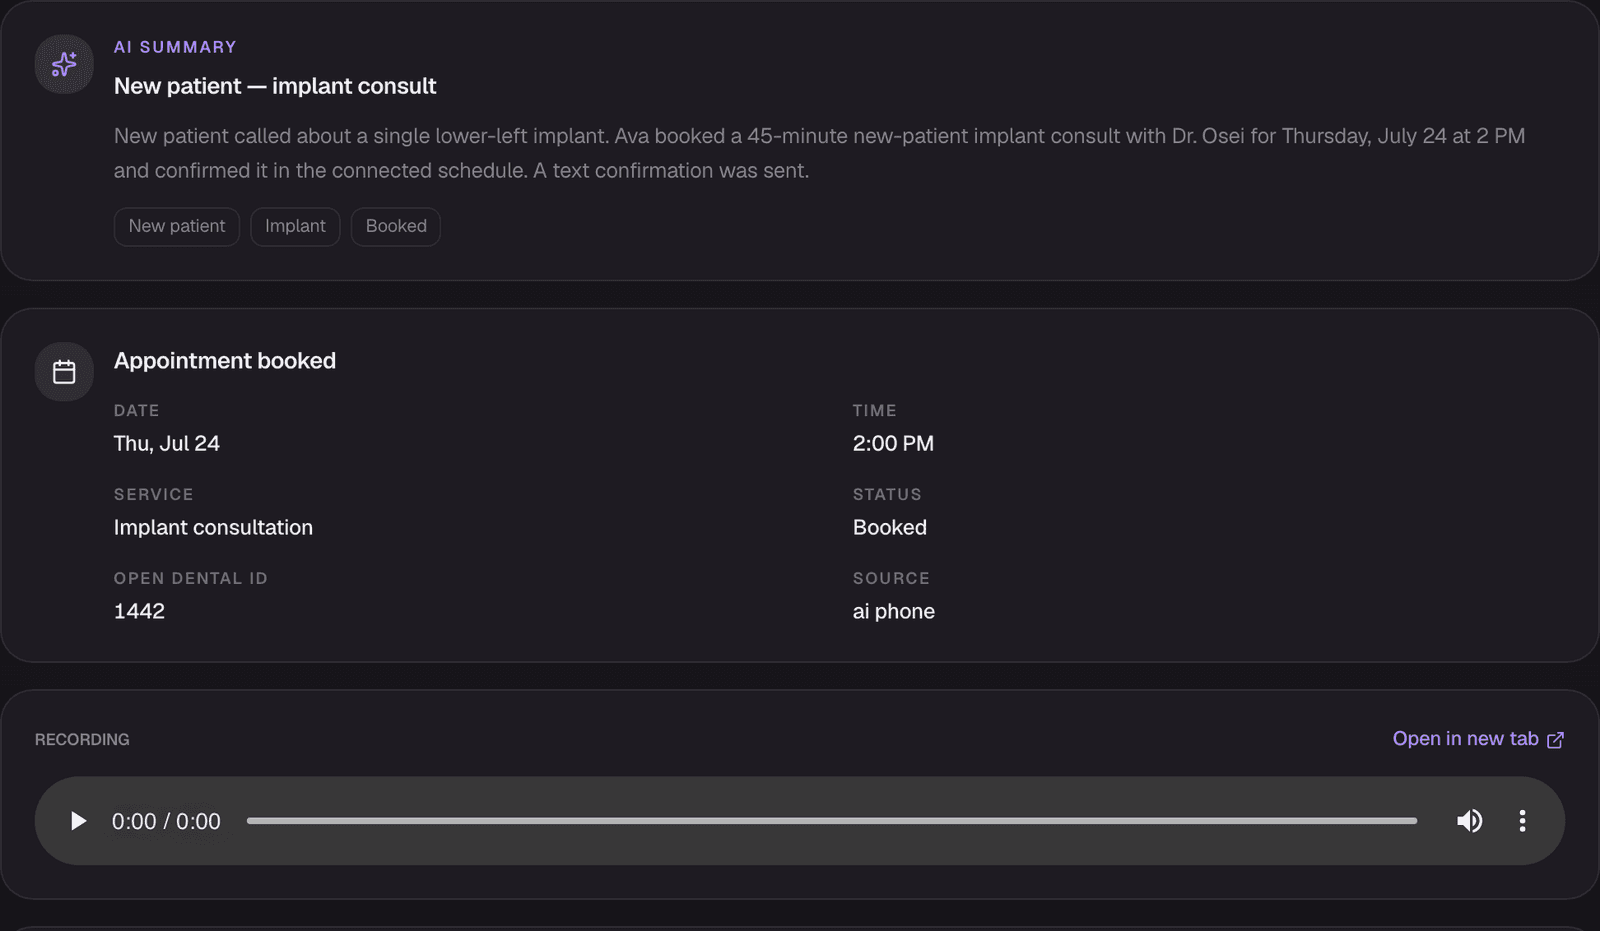
Task: Click the Open Dental ID 1442
Action: pyautogui.click(x=139, y=611)
